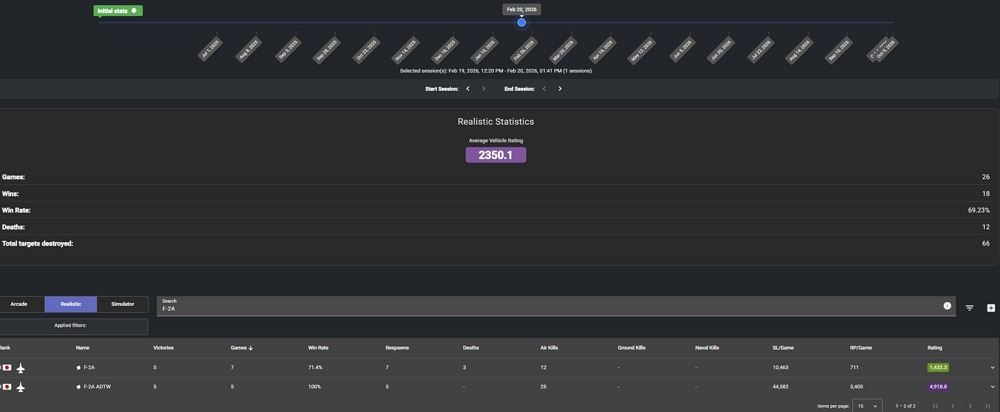Switch to Simulator mode tab

click(x=122, y=304)
